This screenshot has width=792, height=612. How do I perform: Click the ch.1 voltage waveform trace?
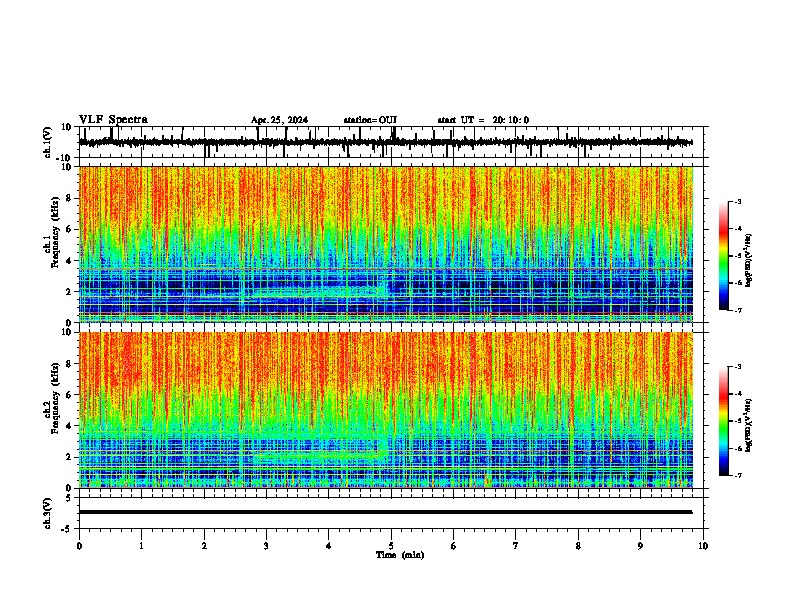tap(385, 143)
